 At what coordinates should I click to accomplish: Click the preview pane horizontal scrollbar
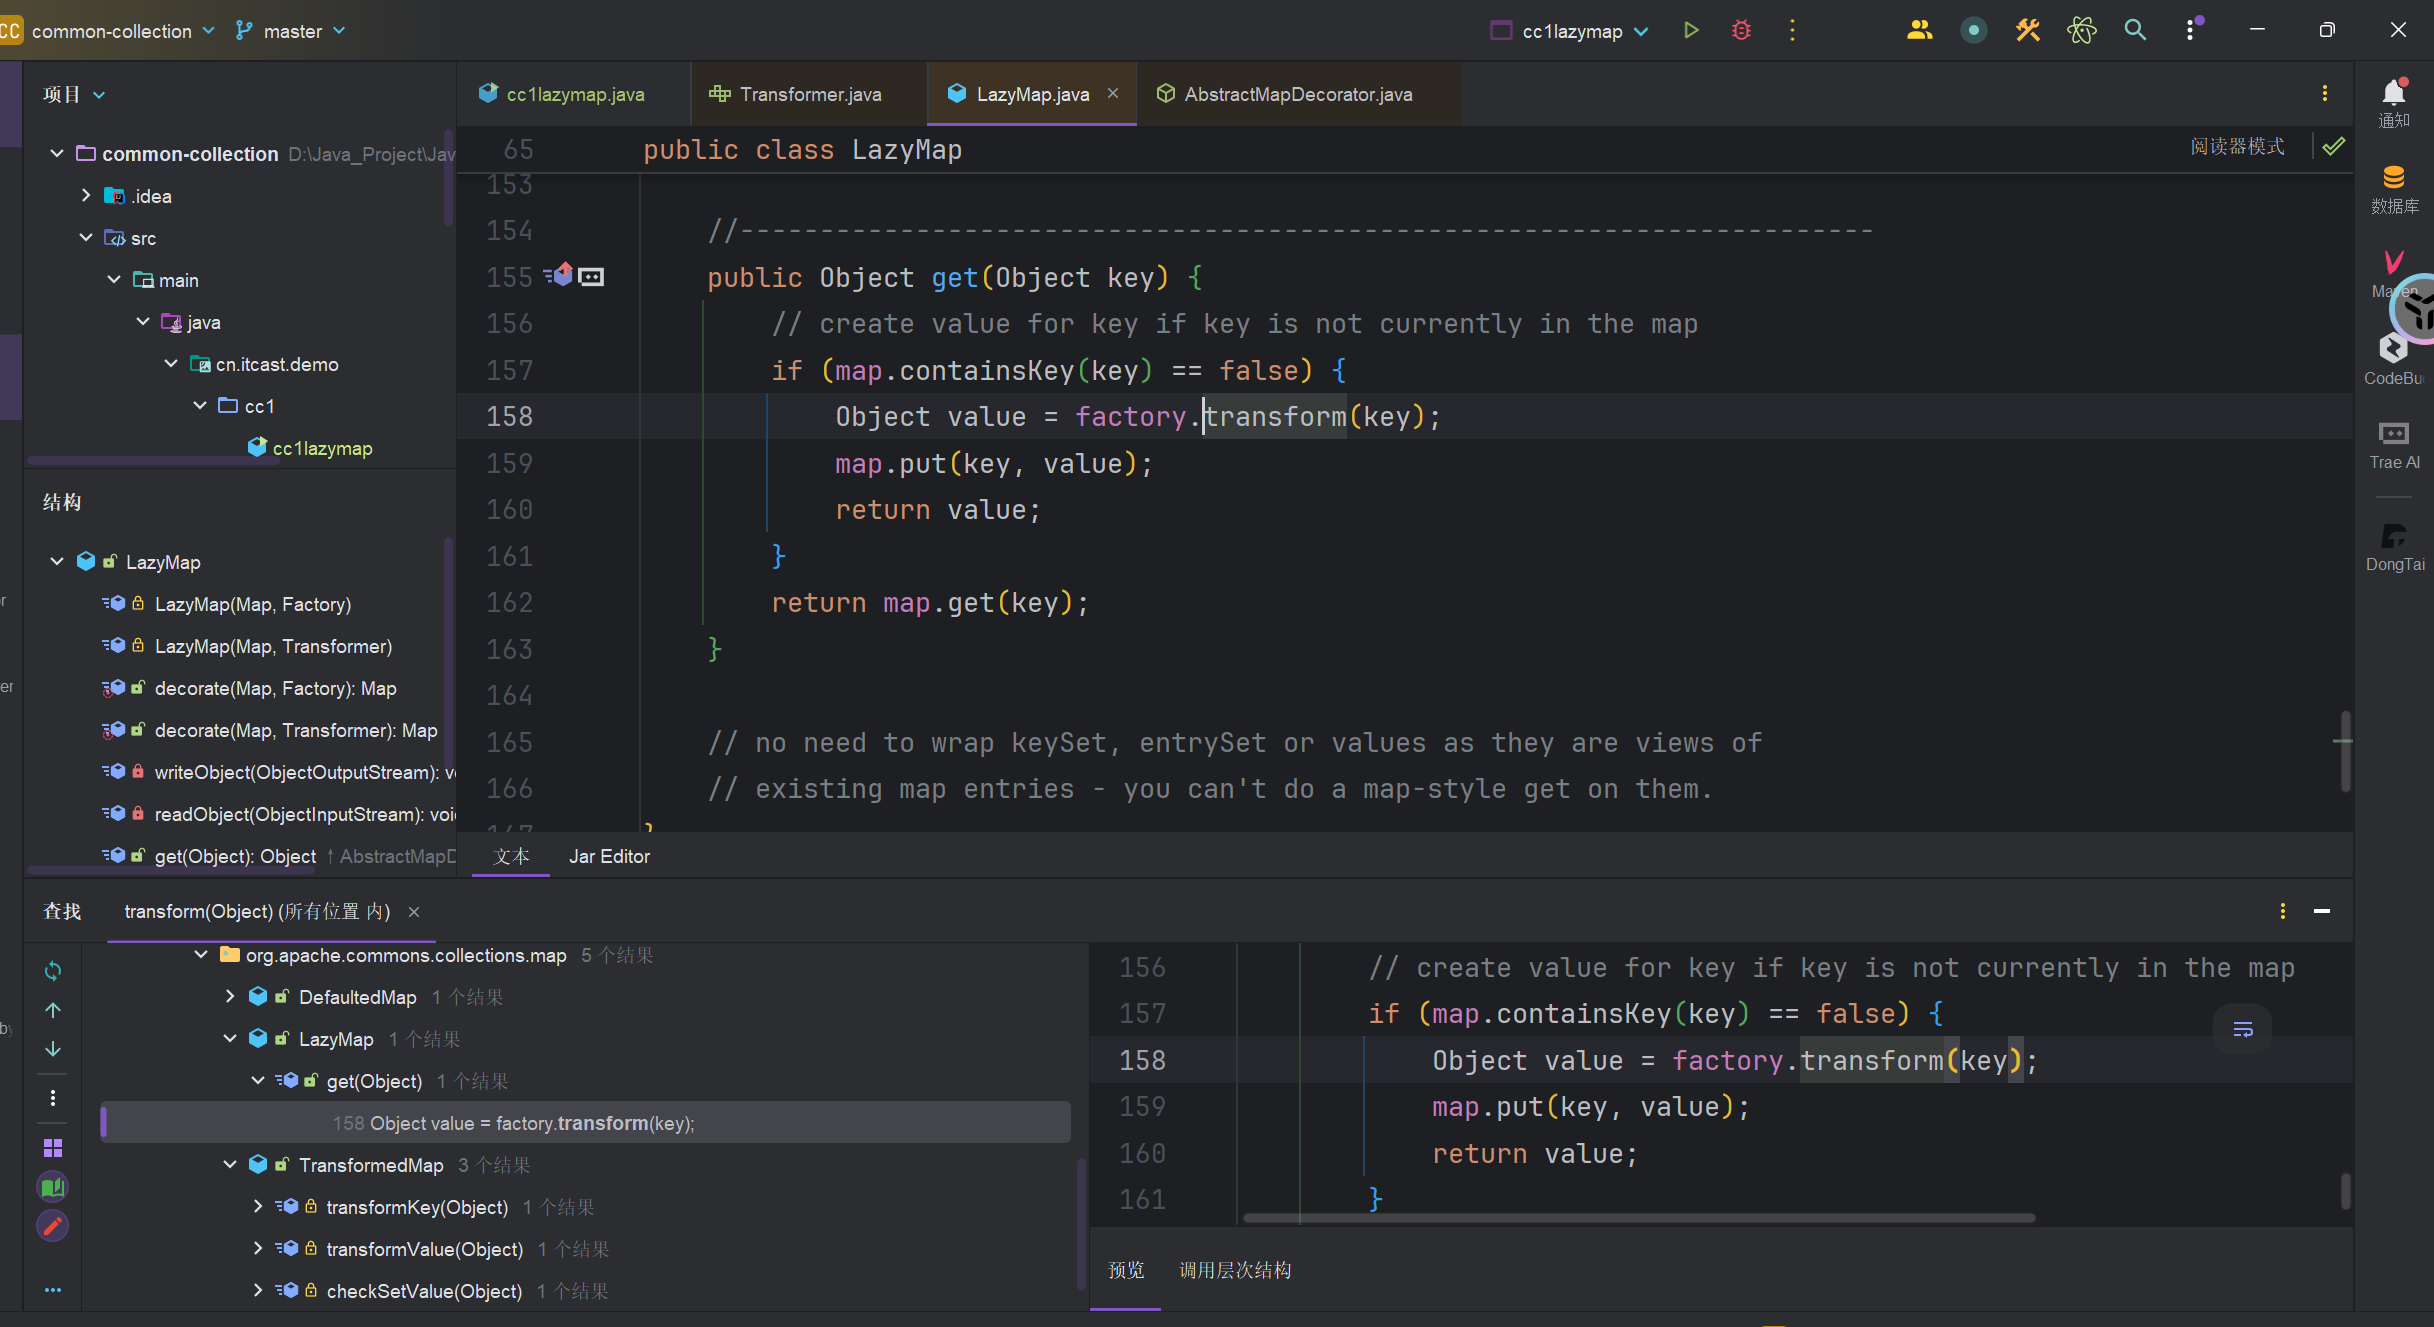click(x=1638, y=1218)
